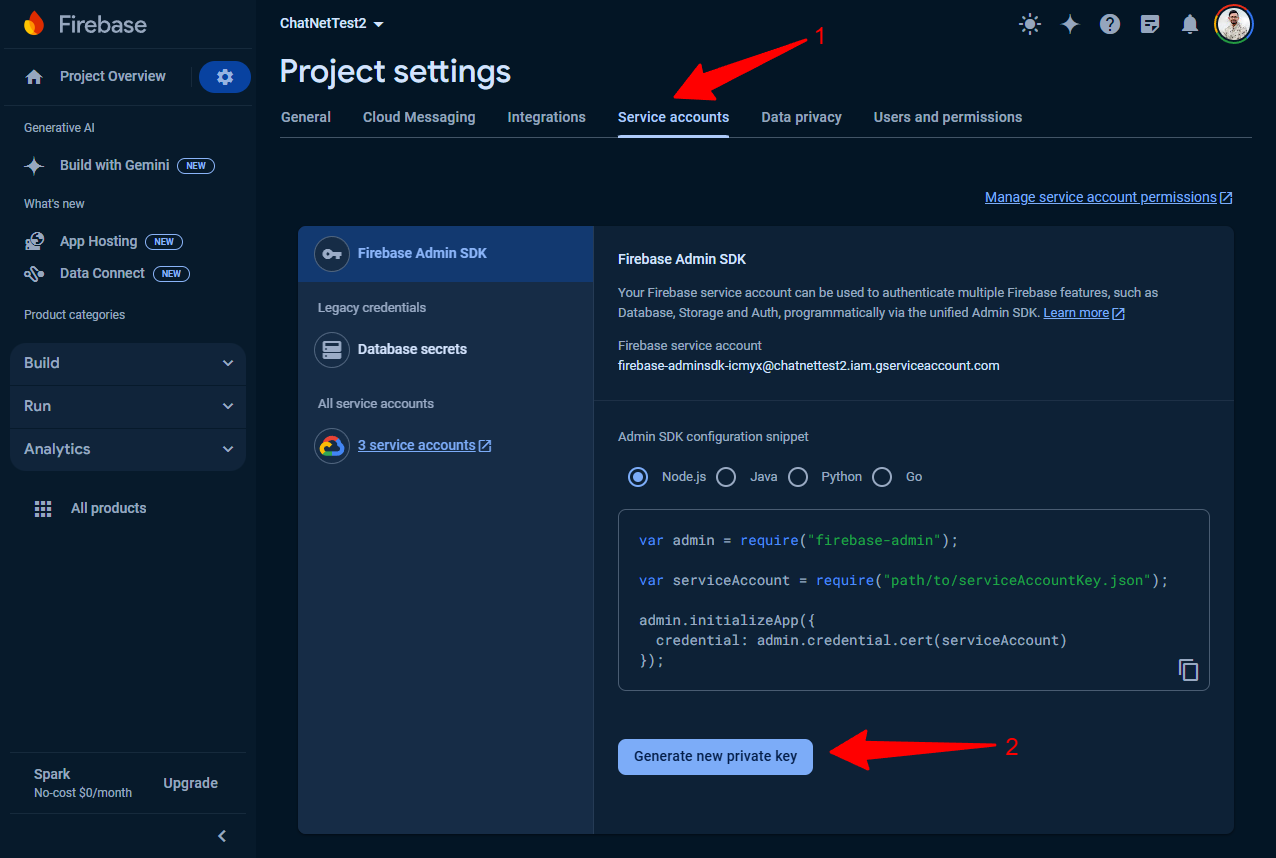Switch to the Cloud Messaging tab
Screen dimensions: 1276x858
pos(419,117)
